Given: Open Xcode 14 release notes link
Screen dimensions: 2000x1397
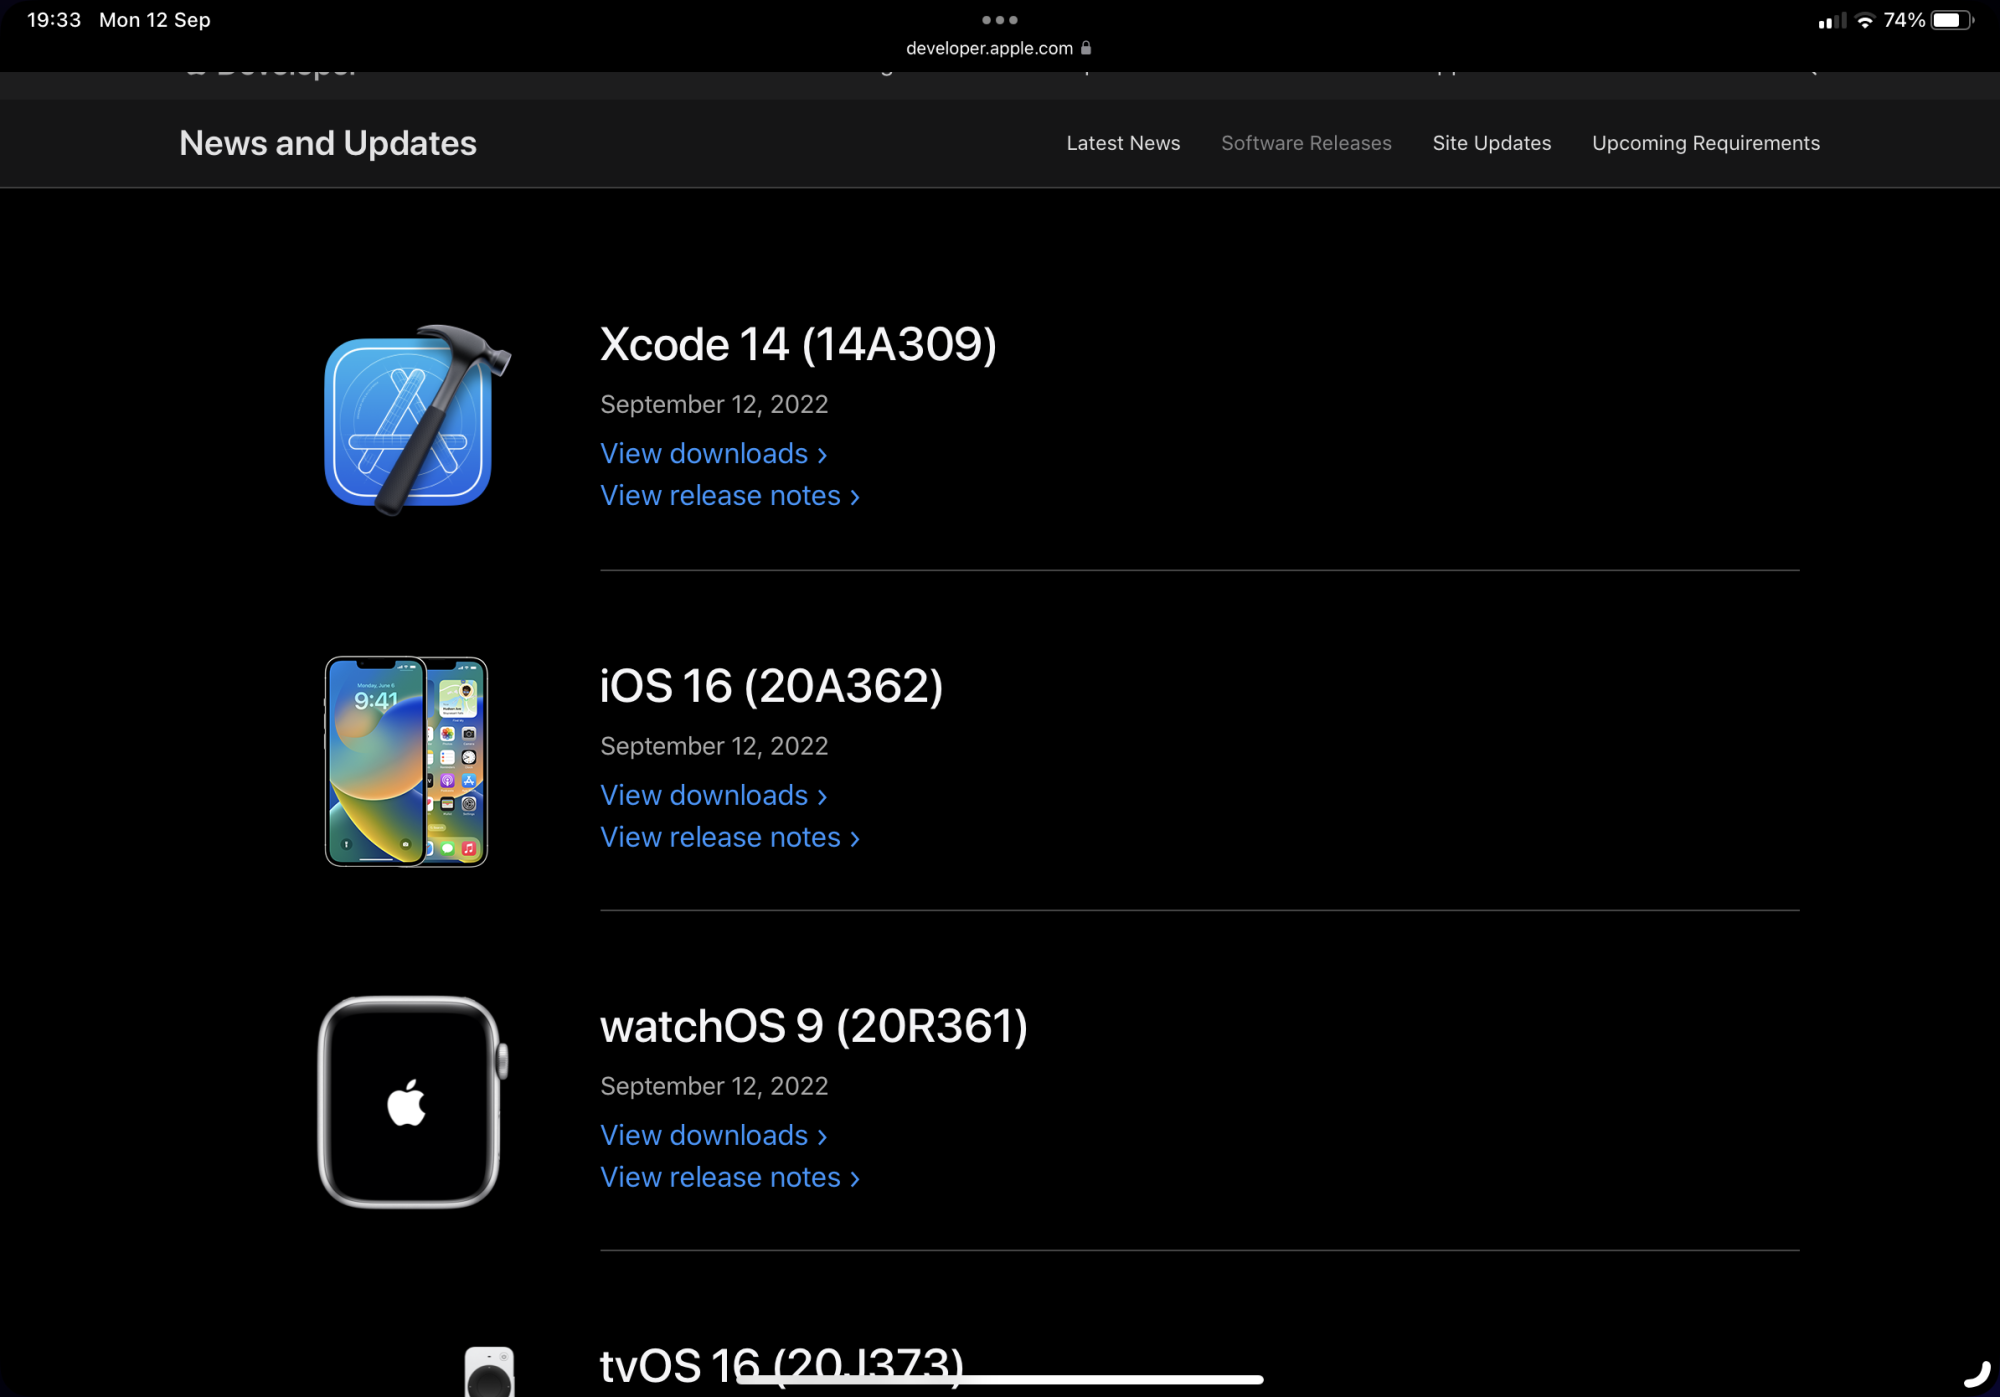Looking at the screenshot, I should (729, 496).
